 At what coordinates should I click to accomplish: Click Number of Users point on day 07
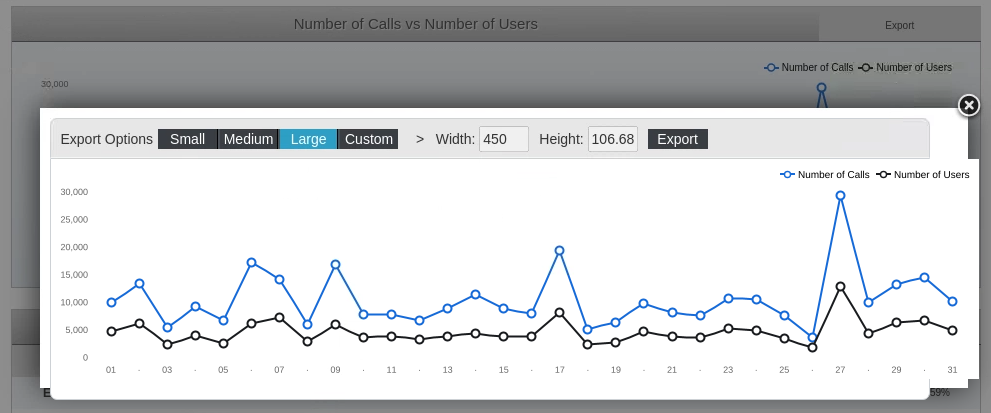click(279, 317)
